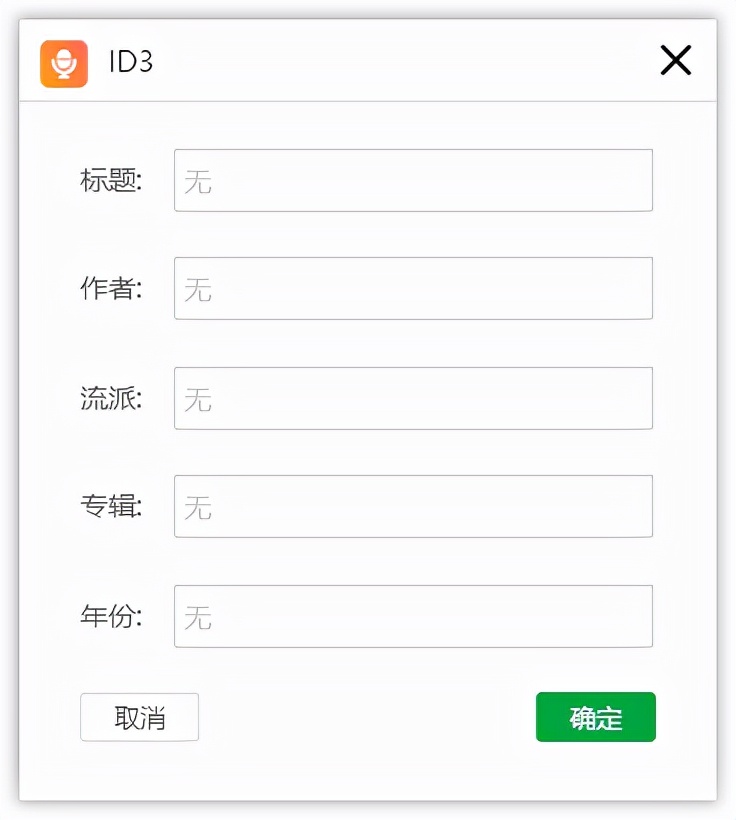Screen dimensions: 736x820
Task: Click the 专辑 field label
Action: click(x=109, y=506)
